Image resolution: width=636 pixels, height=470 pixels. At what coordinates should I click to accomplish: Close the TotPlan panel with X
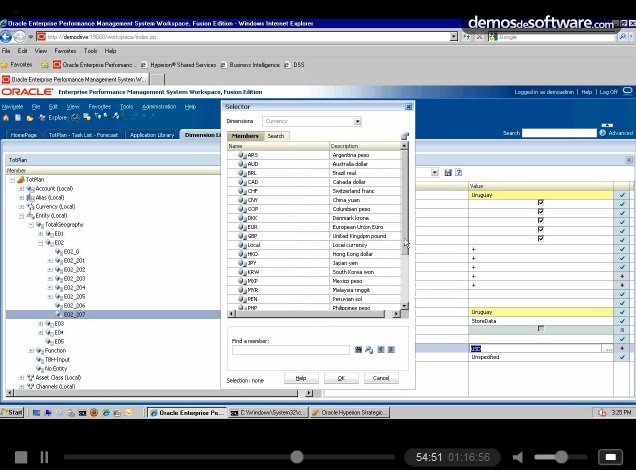[629, 160]
